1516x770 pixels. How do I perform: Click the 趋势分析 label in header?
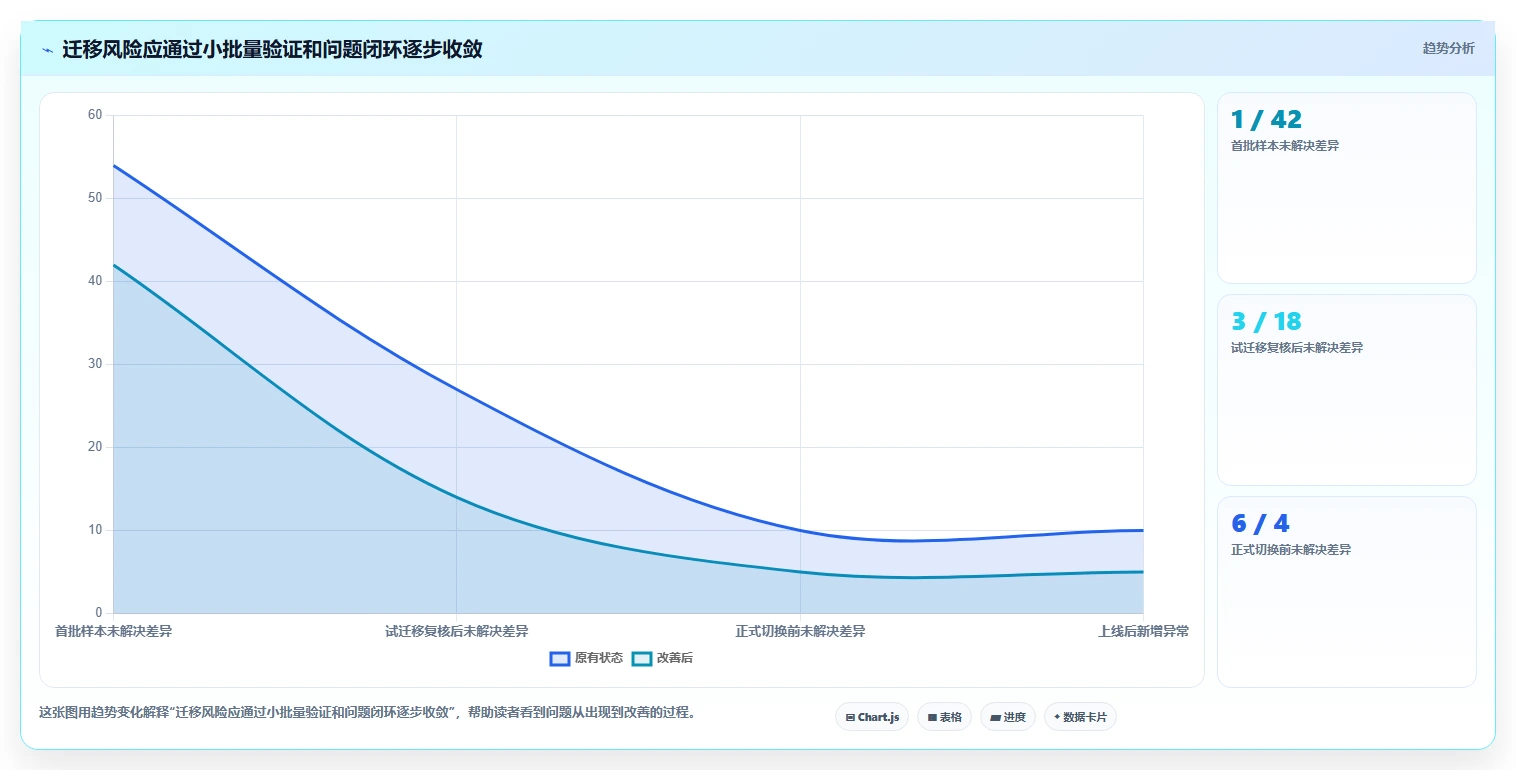[x=1448, y=48]
